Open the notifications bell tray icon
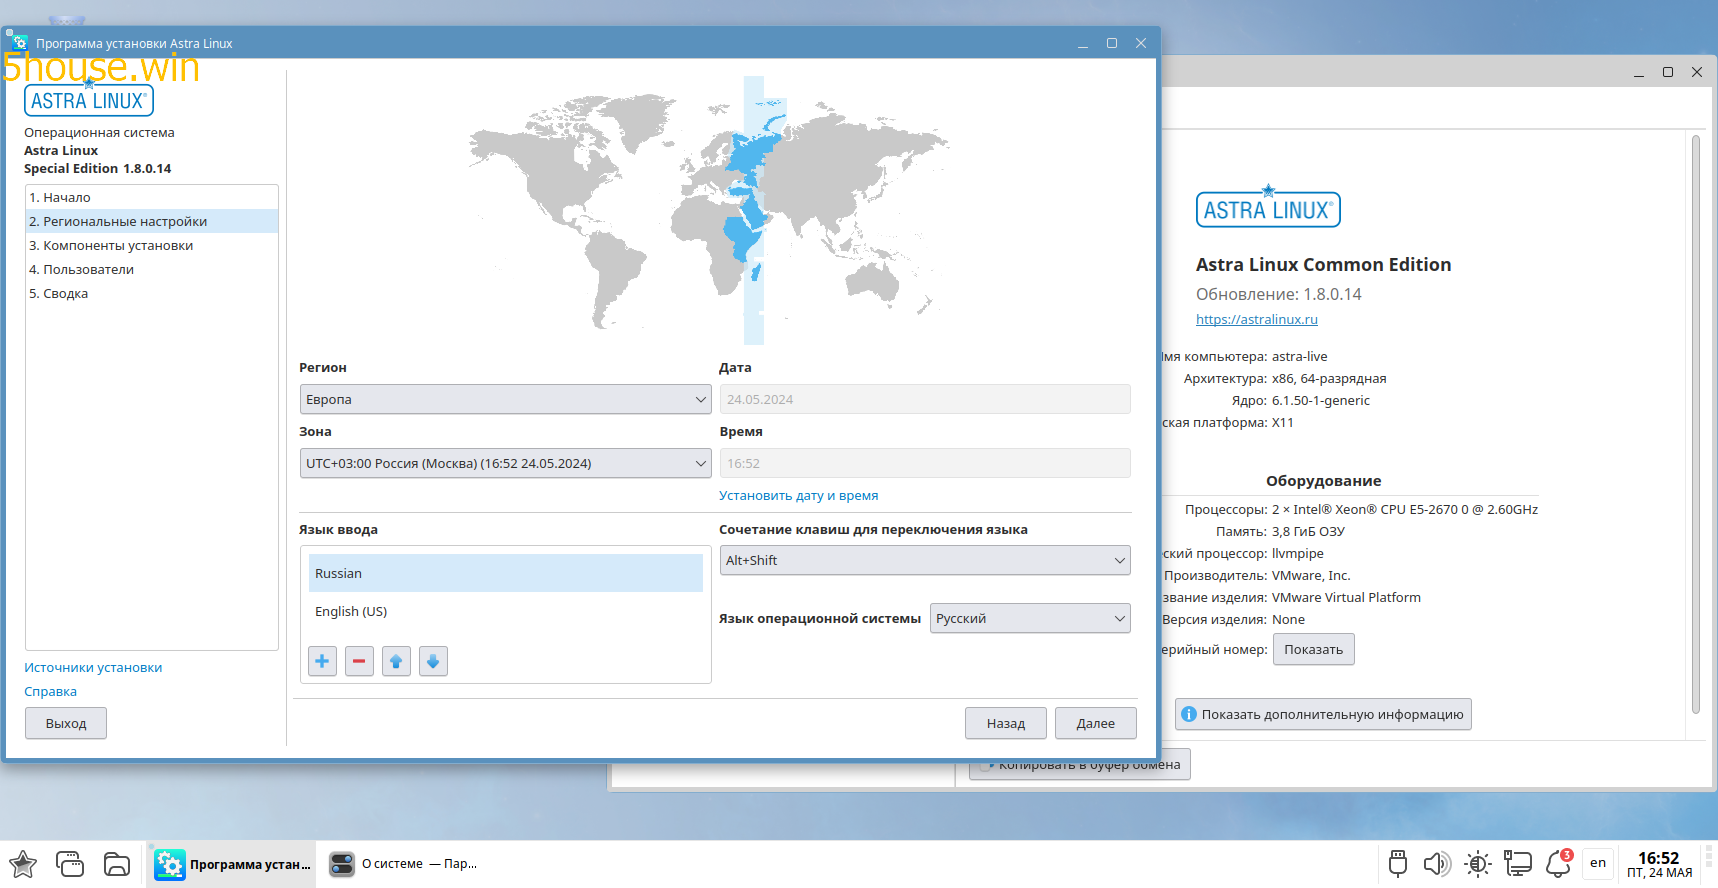This screenshot has height=888, width=1718. [x=1558, y=863]
